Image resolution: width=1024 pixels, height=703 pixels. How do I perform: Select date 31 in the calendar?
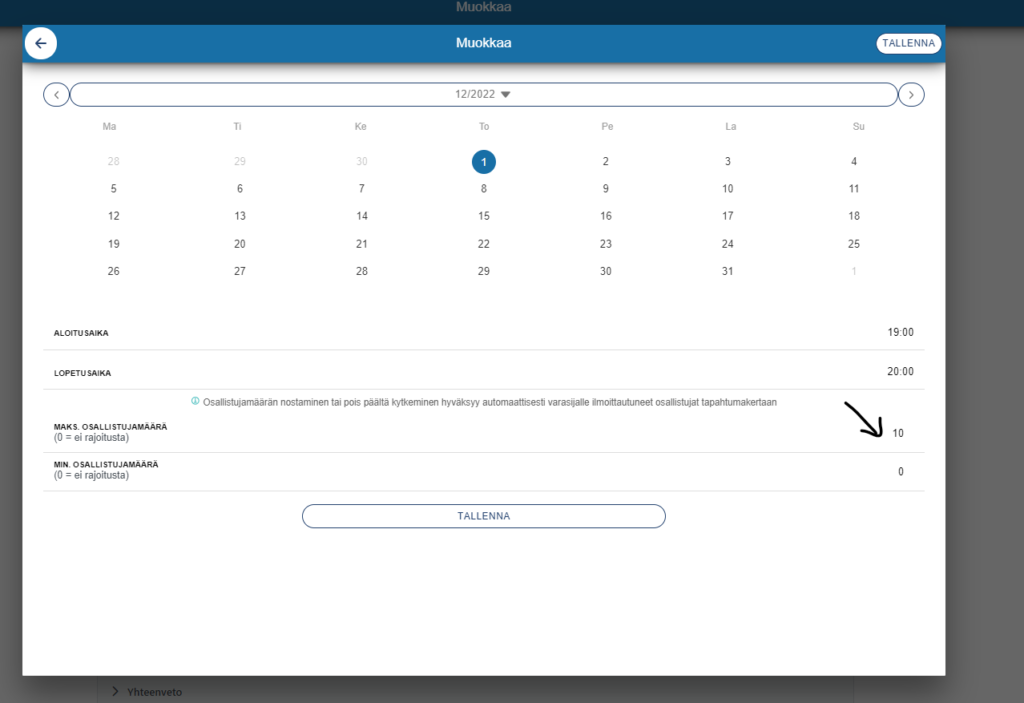728,271
